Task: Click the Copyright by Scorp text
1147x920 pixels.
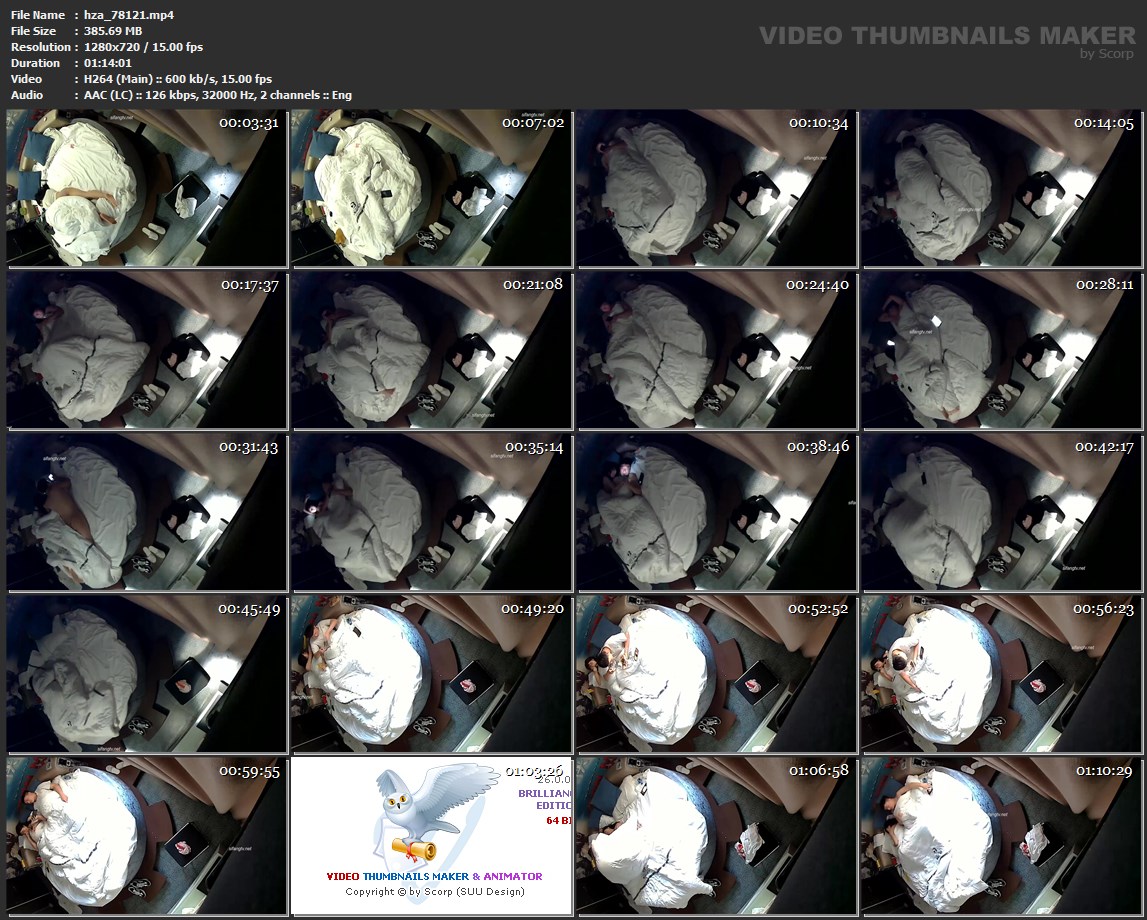Action: click(x=434, y=892)
